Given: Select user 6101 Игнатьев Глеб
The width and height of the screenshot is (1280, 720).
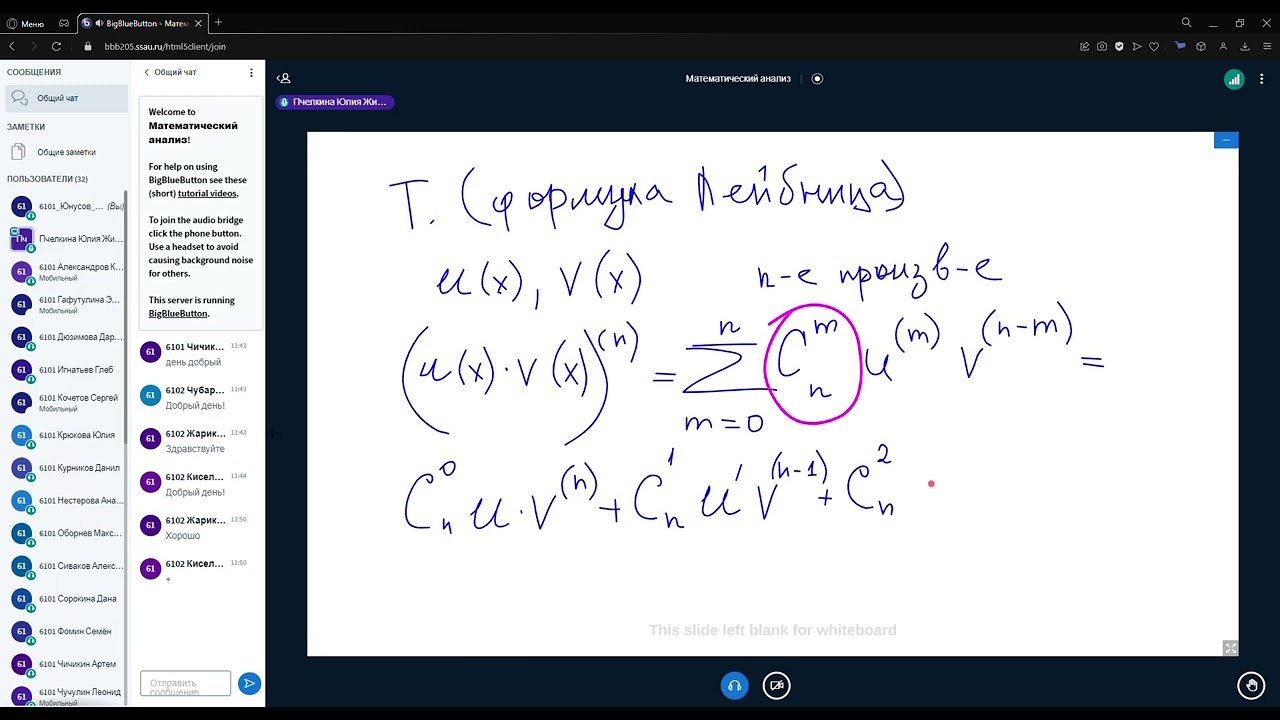Looking at the screenshot, I should click(66, 370).
